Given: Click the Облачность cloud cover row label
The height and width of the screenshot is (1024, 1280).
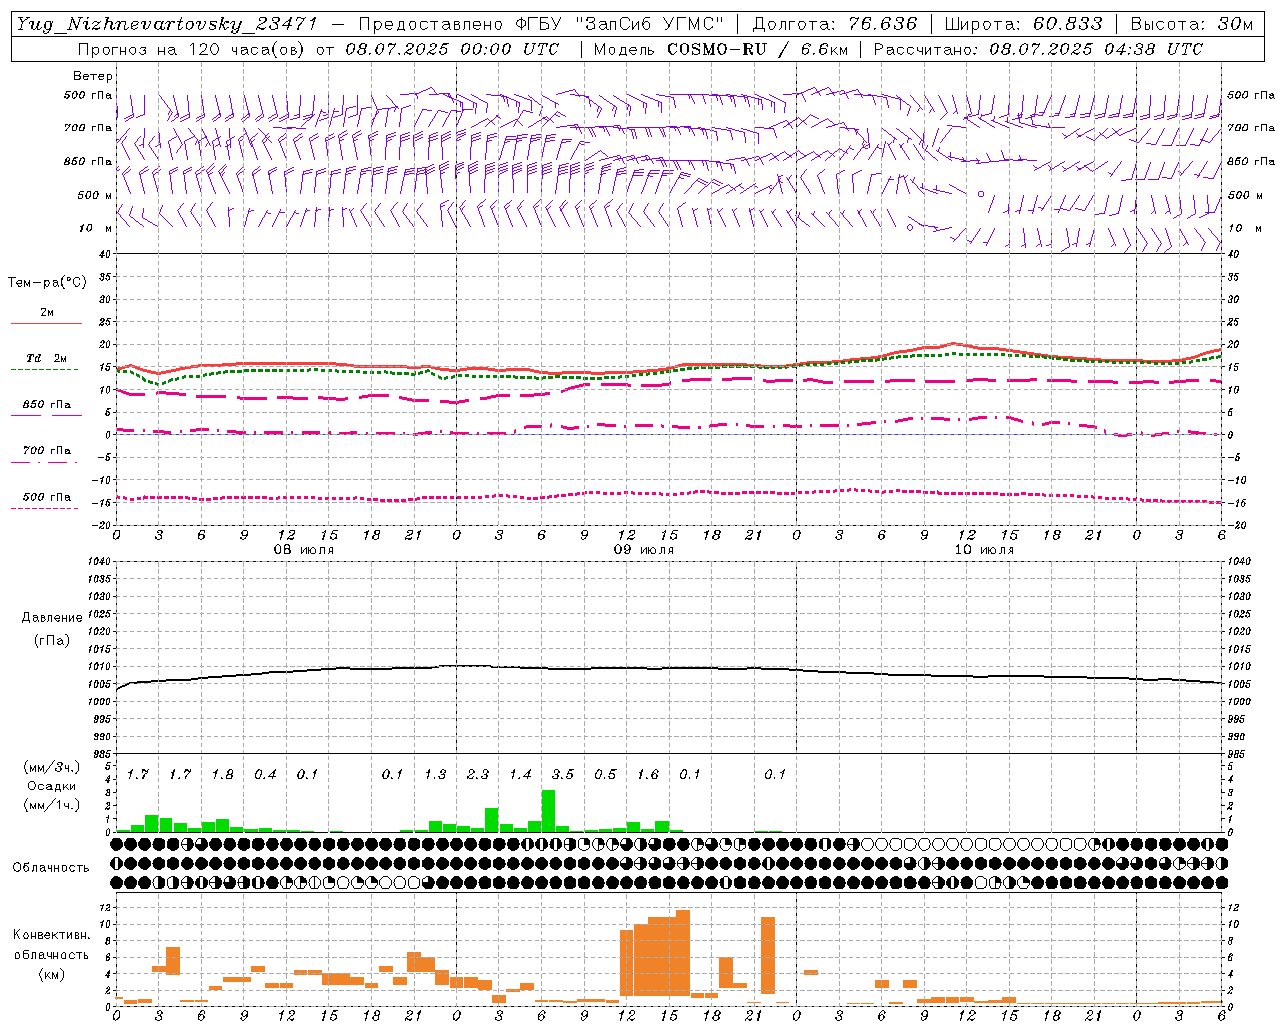Looking at the screenshot, I should (51, 868).
